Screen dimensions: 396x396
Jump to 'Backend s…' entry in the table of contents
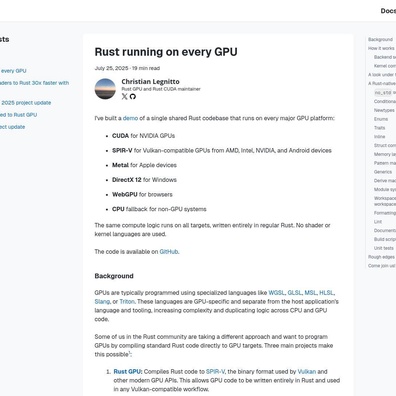click(x=385, y=57)
